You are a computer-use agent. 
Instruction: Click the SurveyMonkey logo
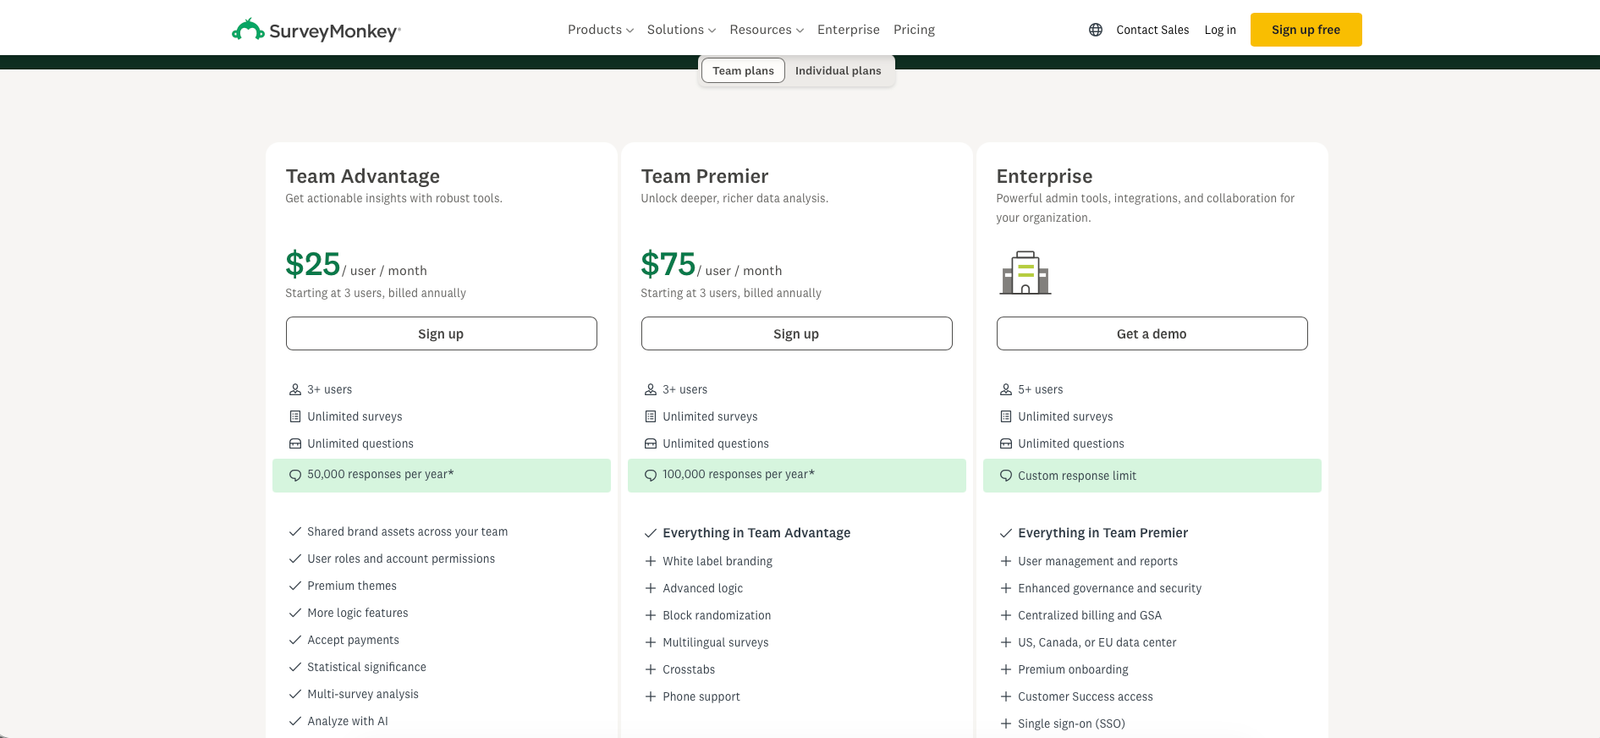tap(316, 30)
